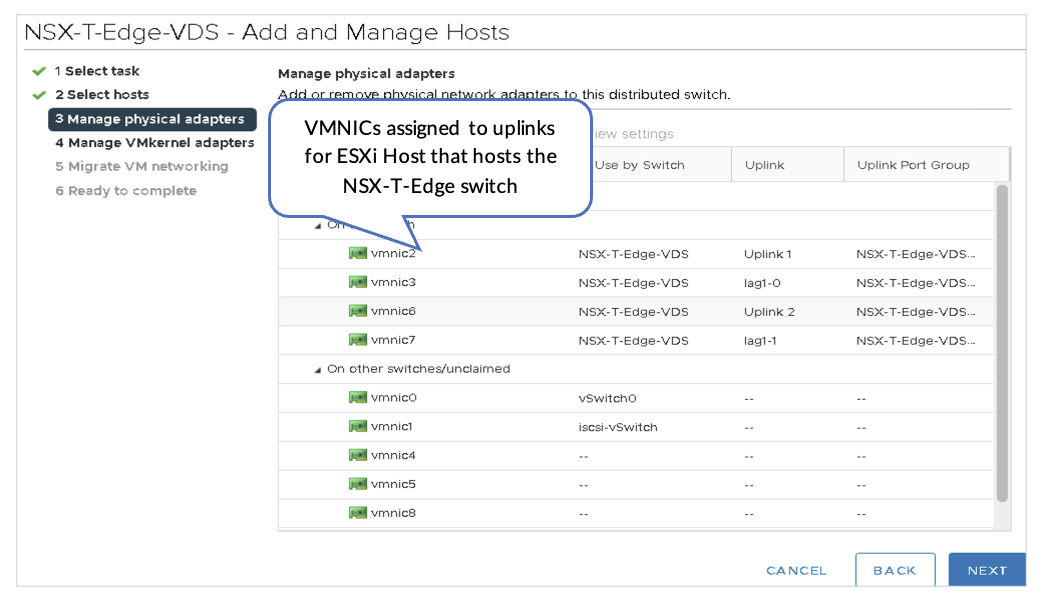The image size is (1056, 608).
Task: Collapse the 'On other switches/unclaimed' group
Action: tap(319, 370)
